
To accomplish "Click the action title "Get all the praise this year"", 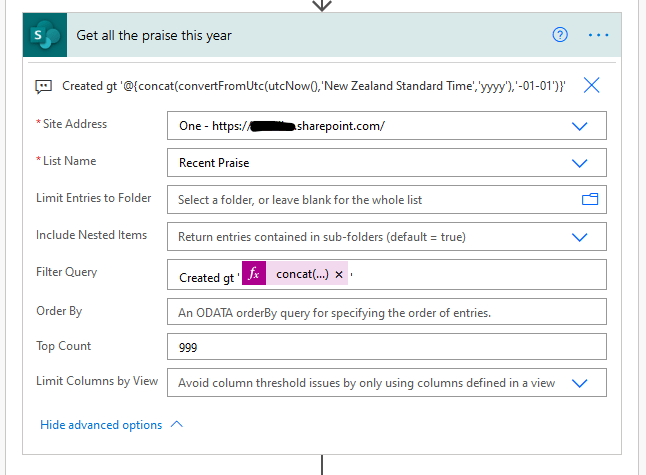I will click(154, 35).
